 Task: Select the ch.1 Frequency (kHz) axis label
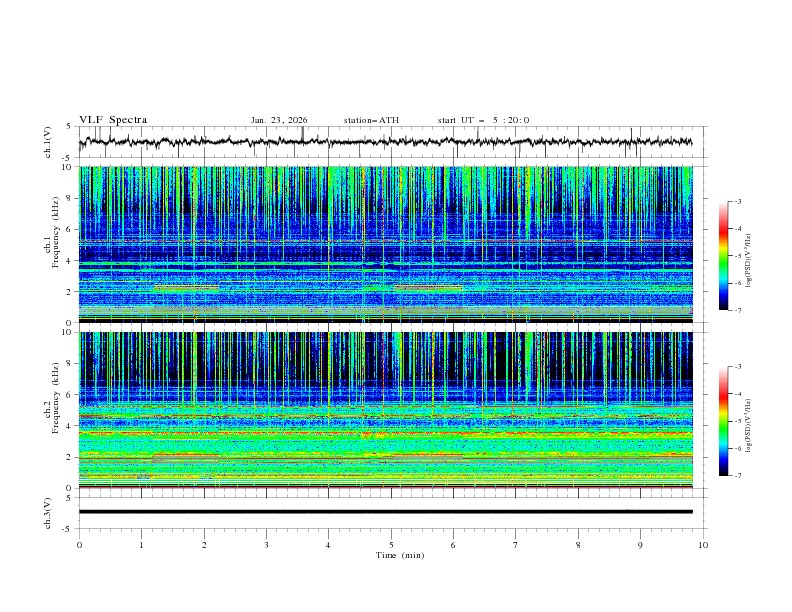click(58, 238)
